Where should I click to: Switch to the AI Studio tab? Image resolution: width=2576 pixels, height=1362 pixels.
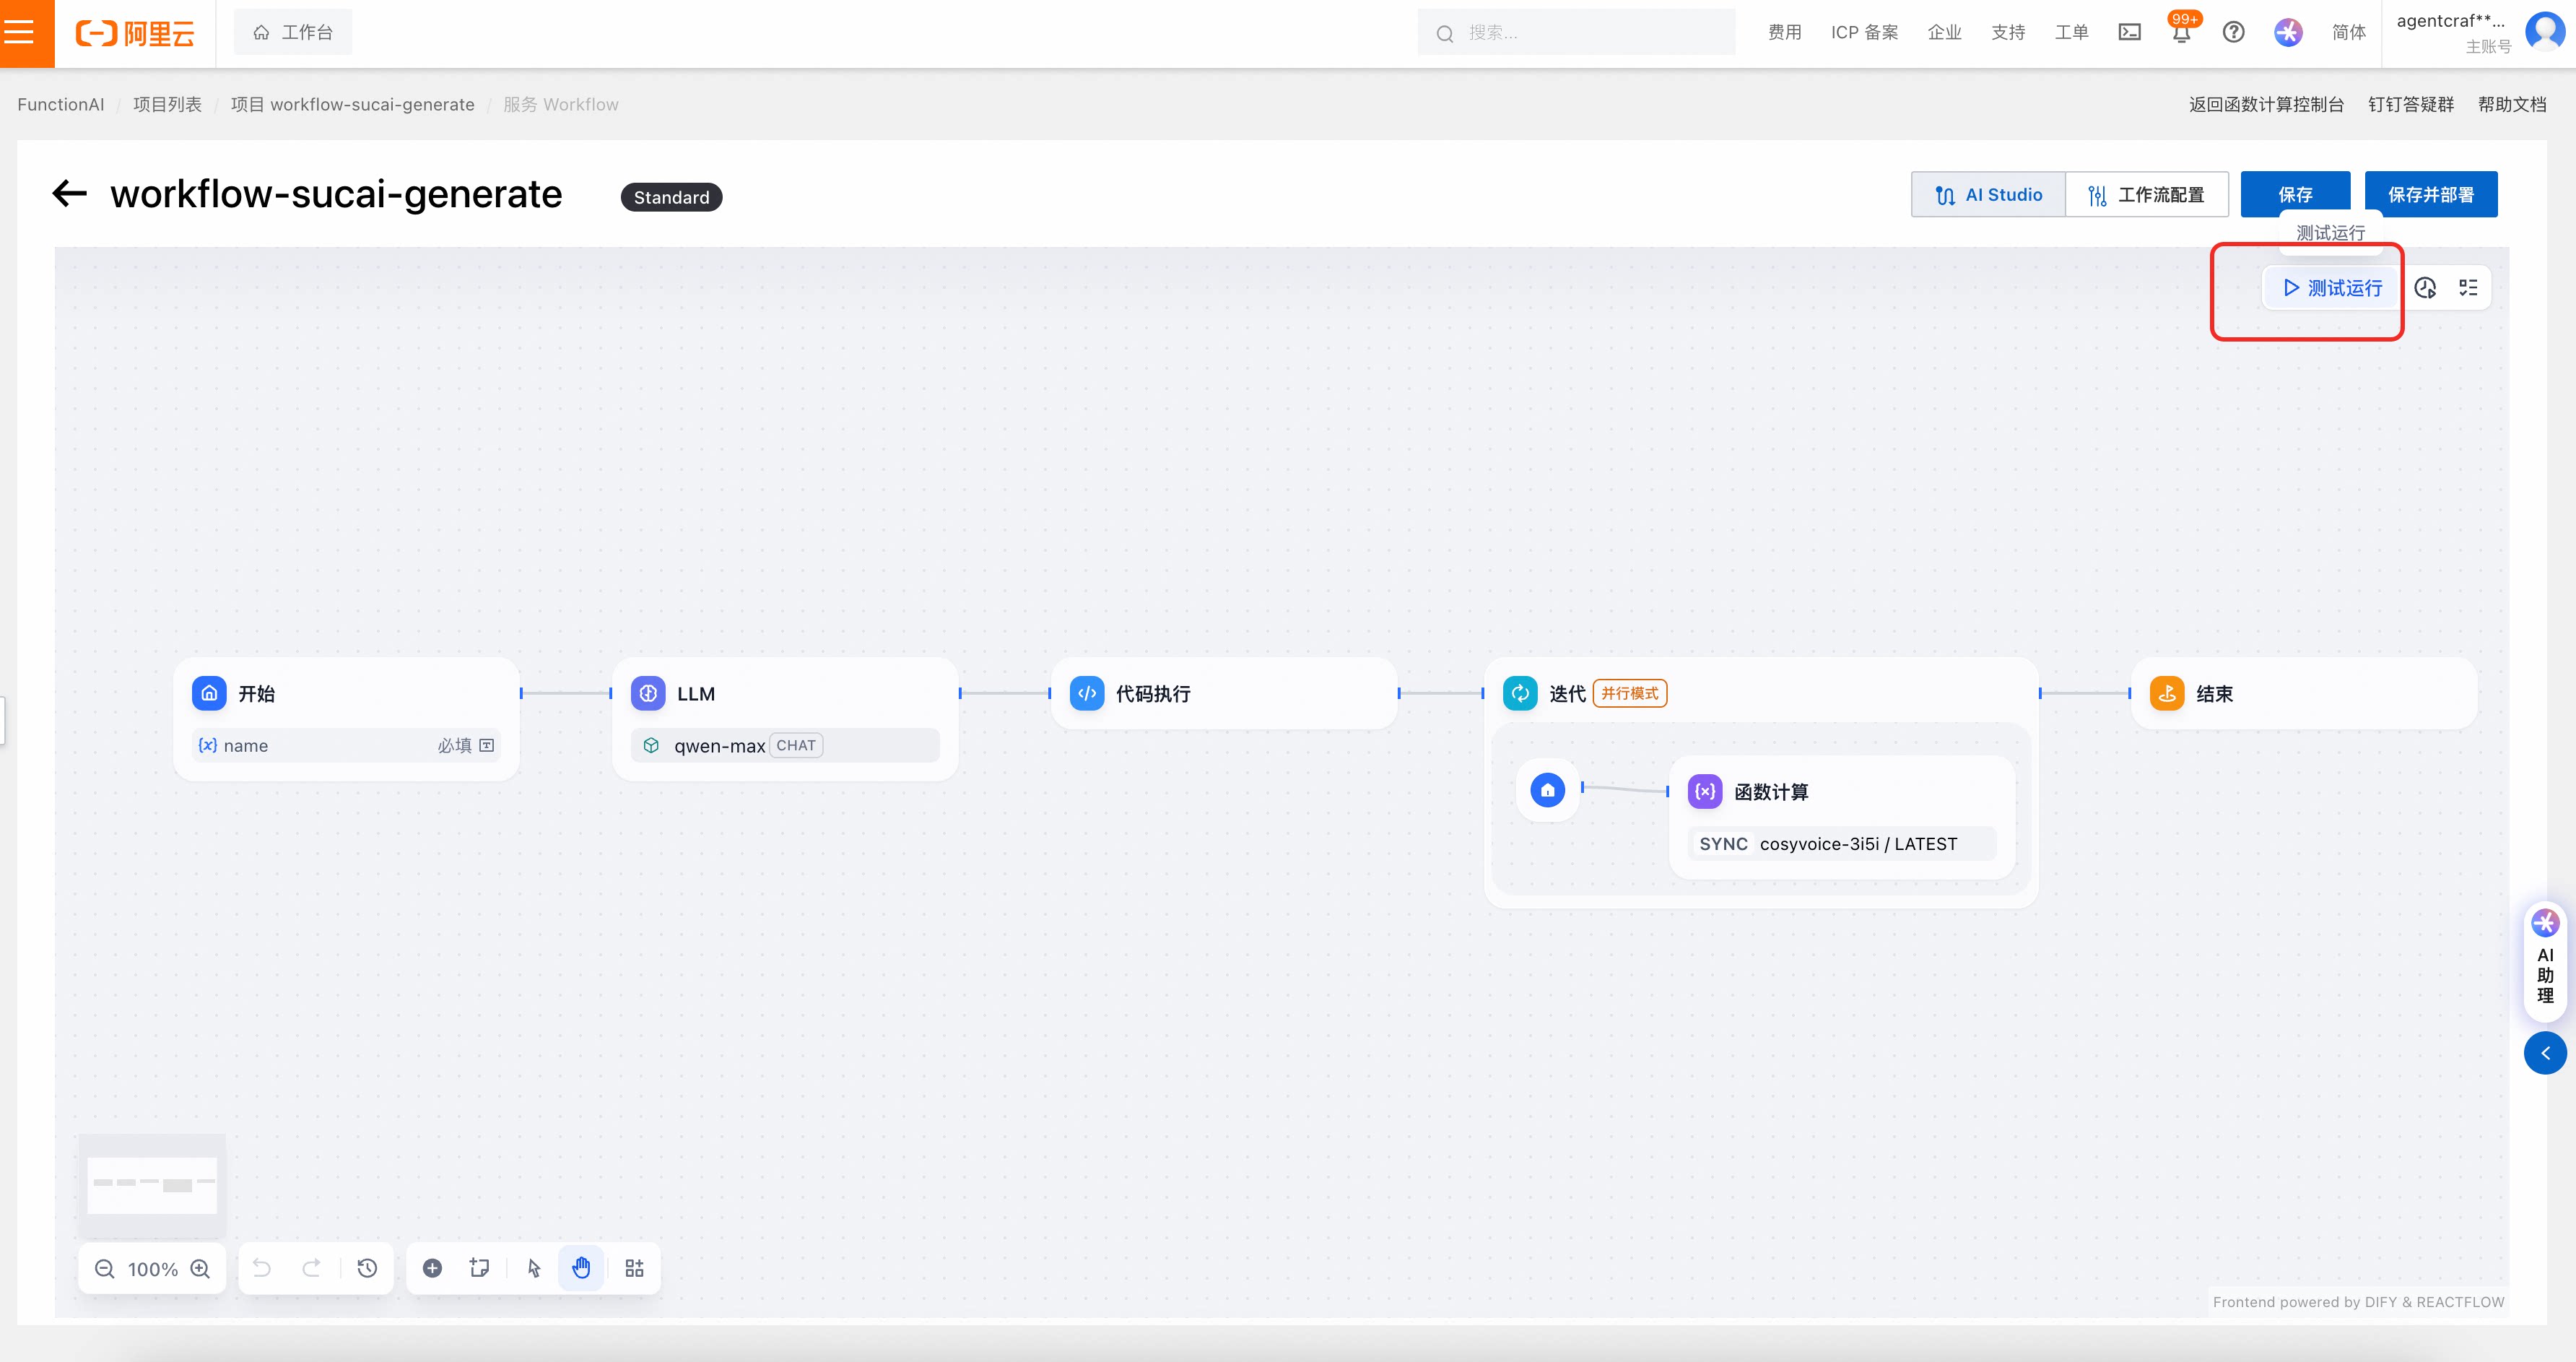point(1988,195)
